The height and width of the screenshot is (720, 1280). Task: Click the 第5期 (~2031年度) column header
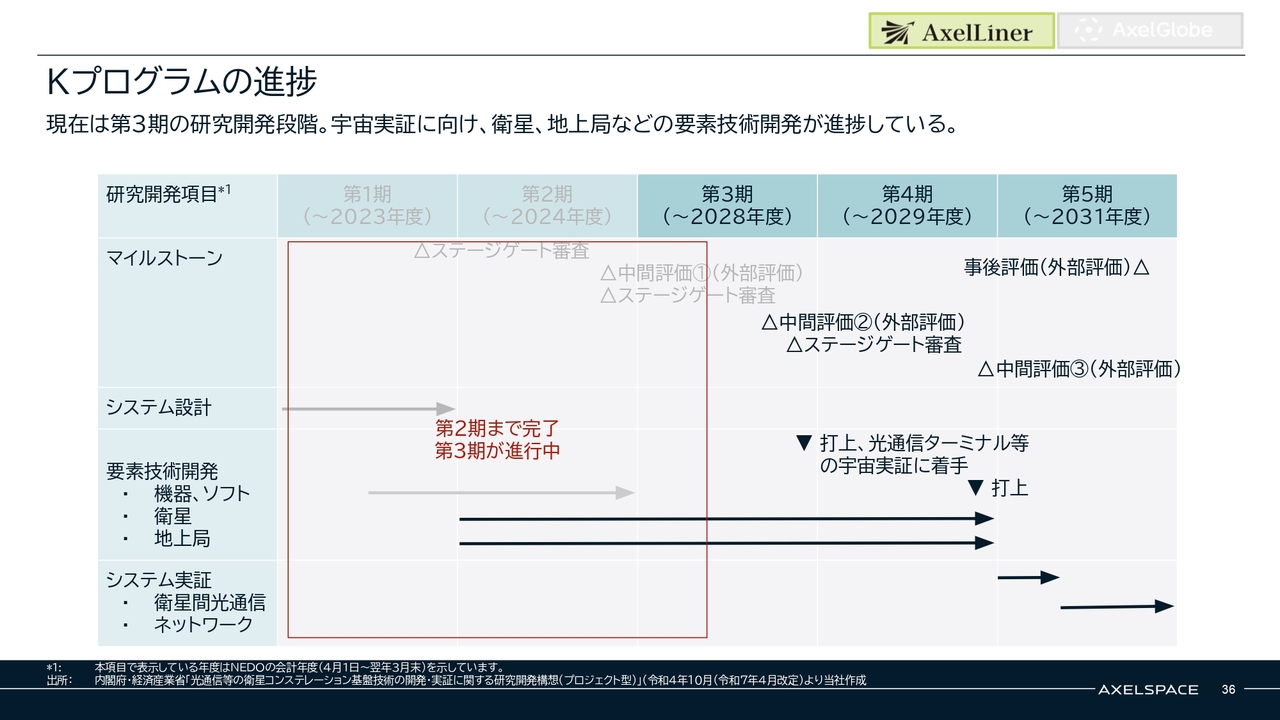[x=1087, y=206]
